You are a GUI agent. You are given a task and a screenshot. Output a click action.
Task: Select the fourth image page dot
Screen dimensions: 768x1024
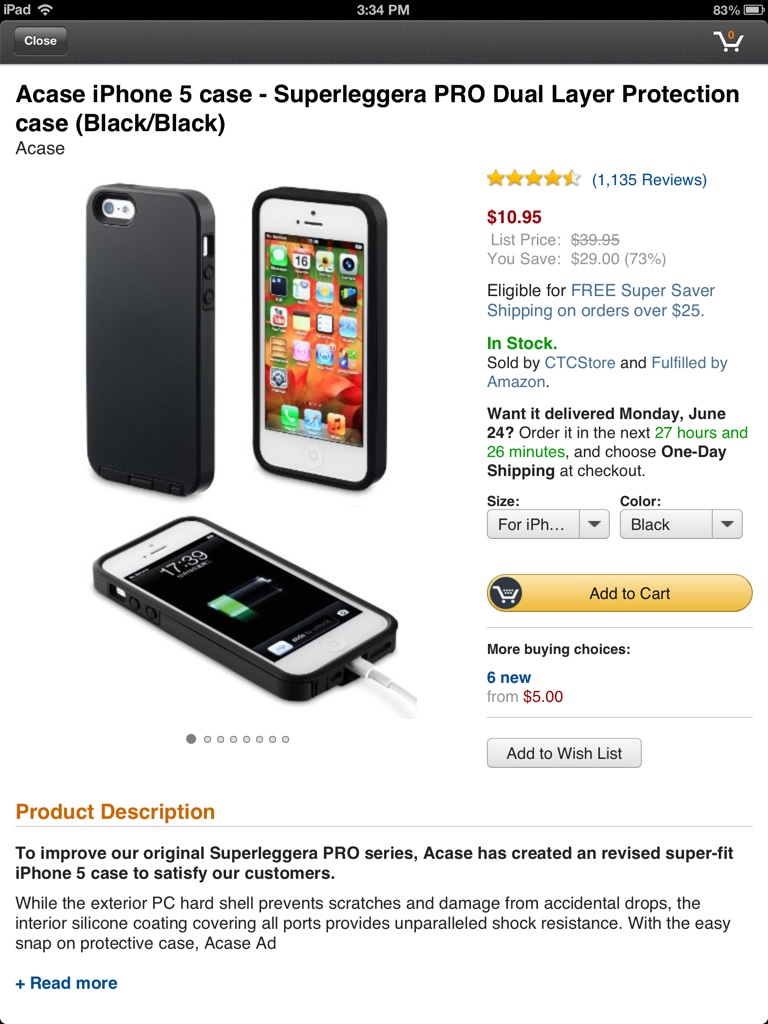(x=233, y=739)
